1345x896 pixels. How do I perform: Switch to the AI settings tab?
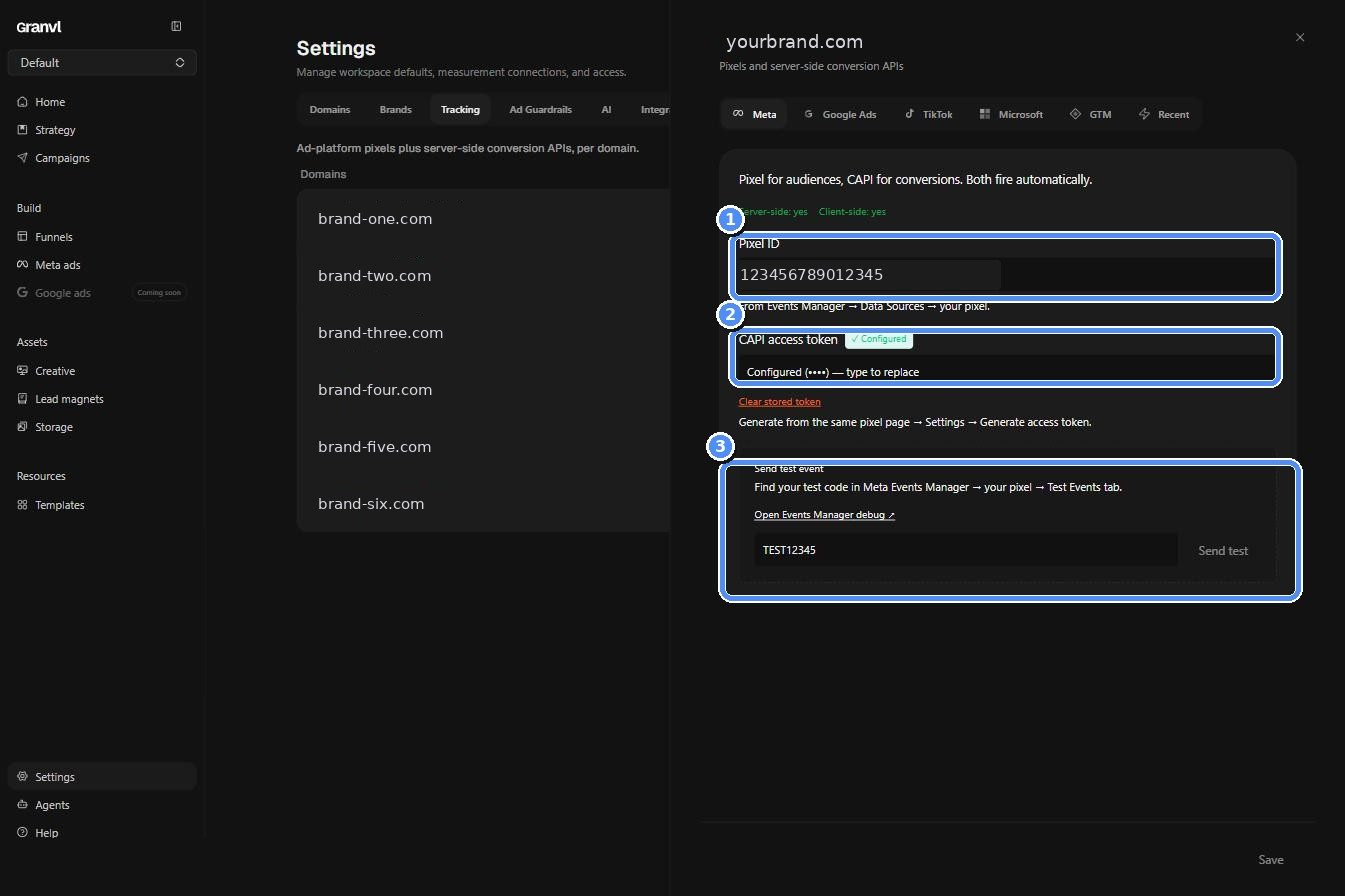(x=606, y=110)
